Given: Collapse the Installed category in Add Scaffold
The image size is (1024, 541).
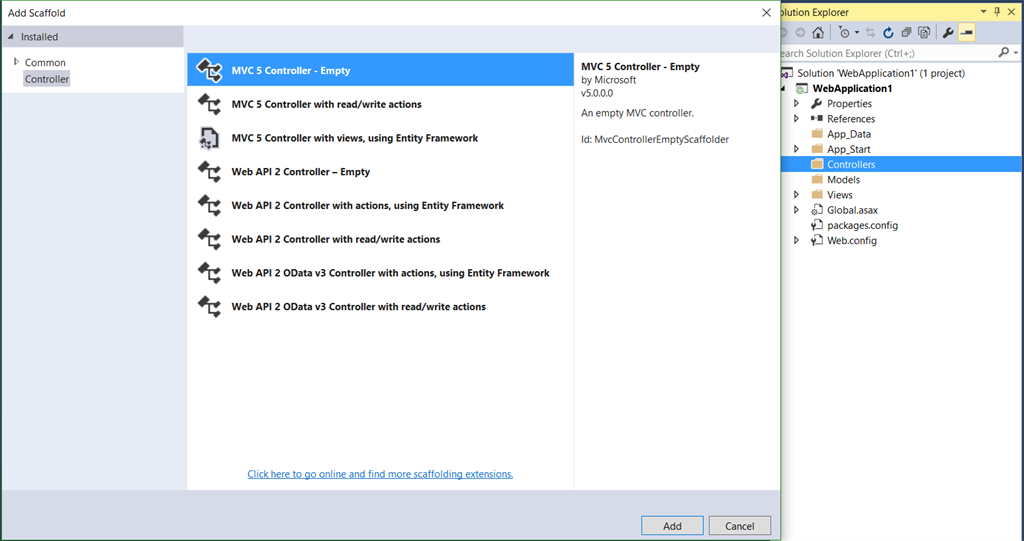Looking at the screenshot, I should pos(10,37).
